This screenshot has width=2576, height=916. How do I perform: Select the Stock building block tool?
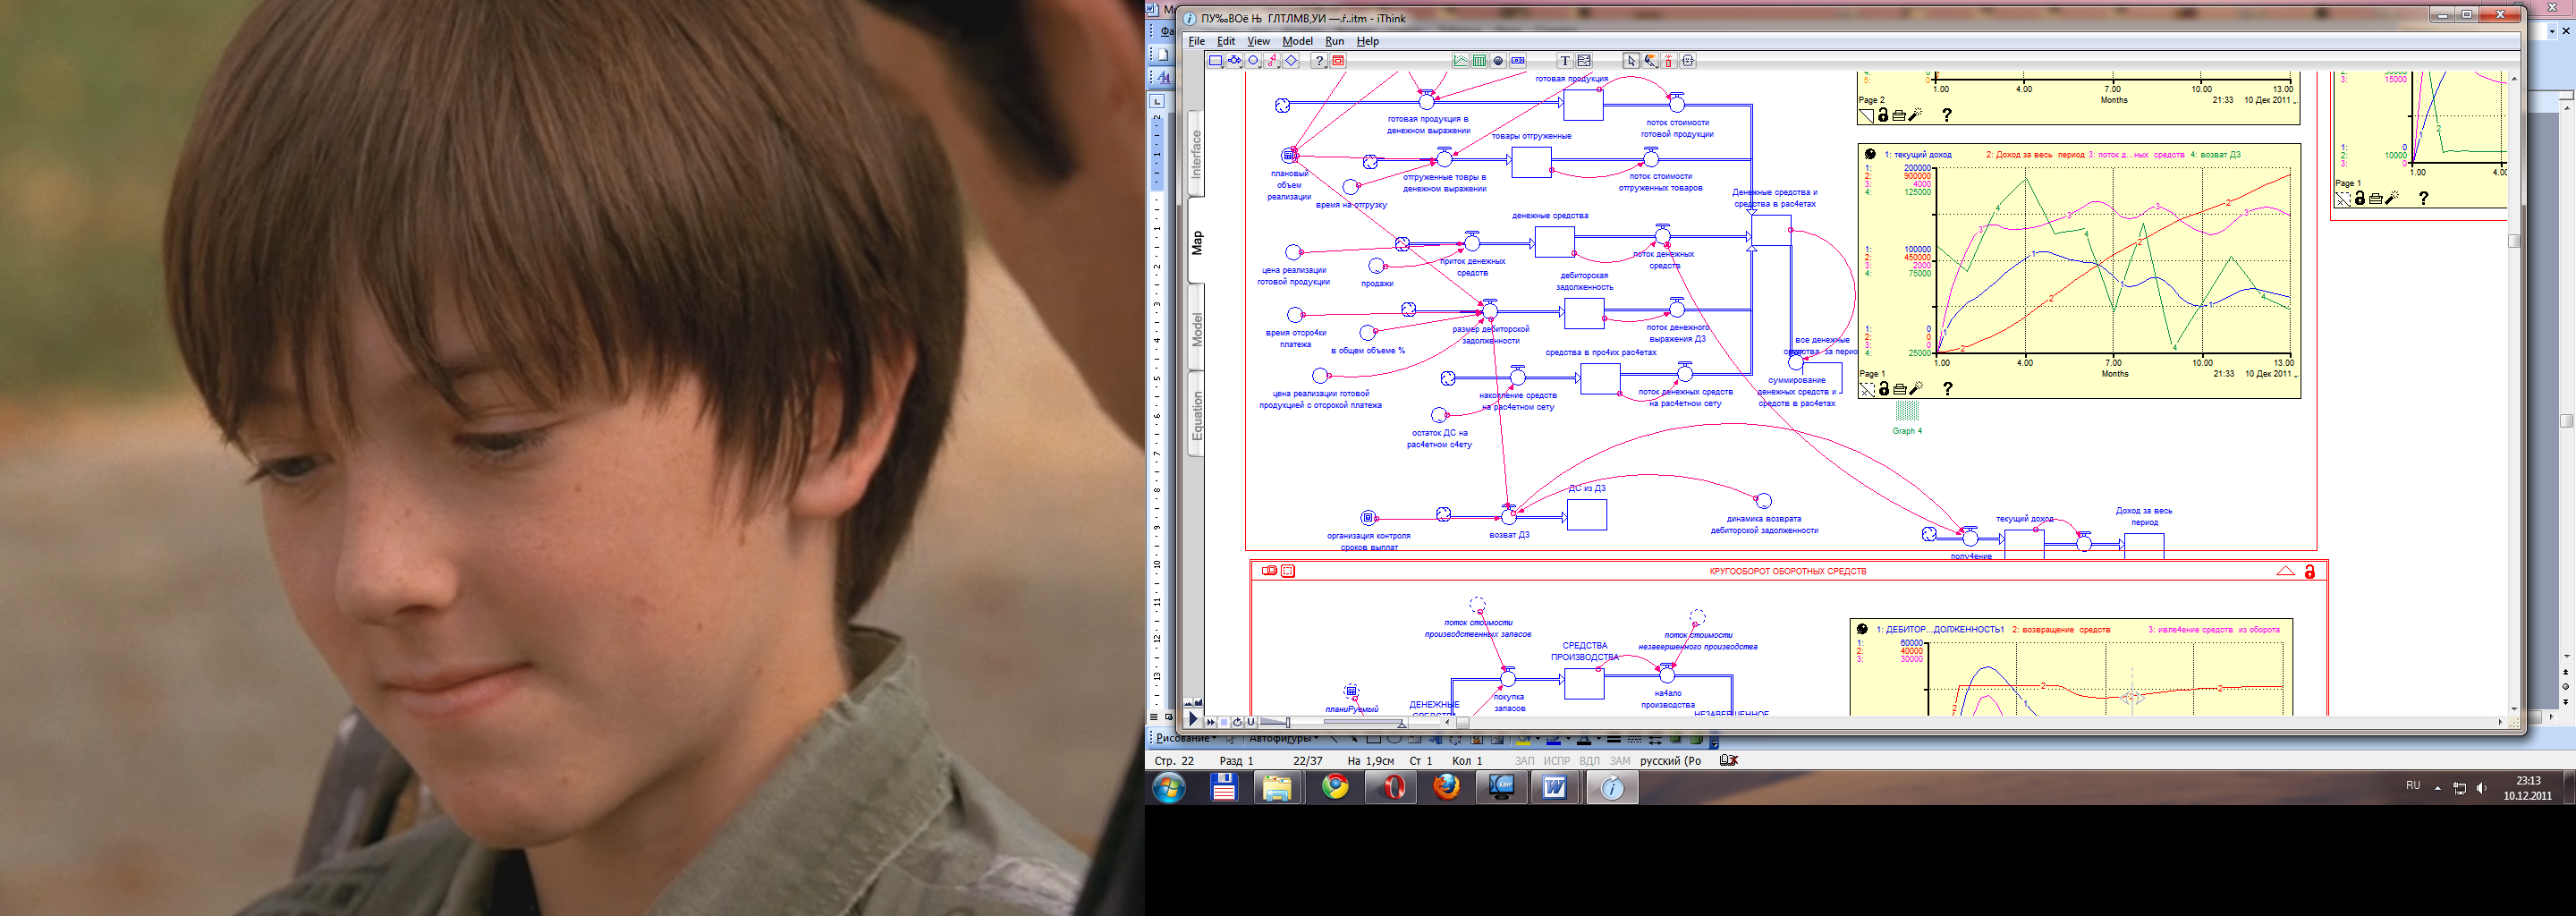(x=1216, y=61)
